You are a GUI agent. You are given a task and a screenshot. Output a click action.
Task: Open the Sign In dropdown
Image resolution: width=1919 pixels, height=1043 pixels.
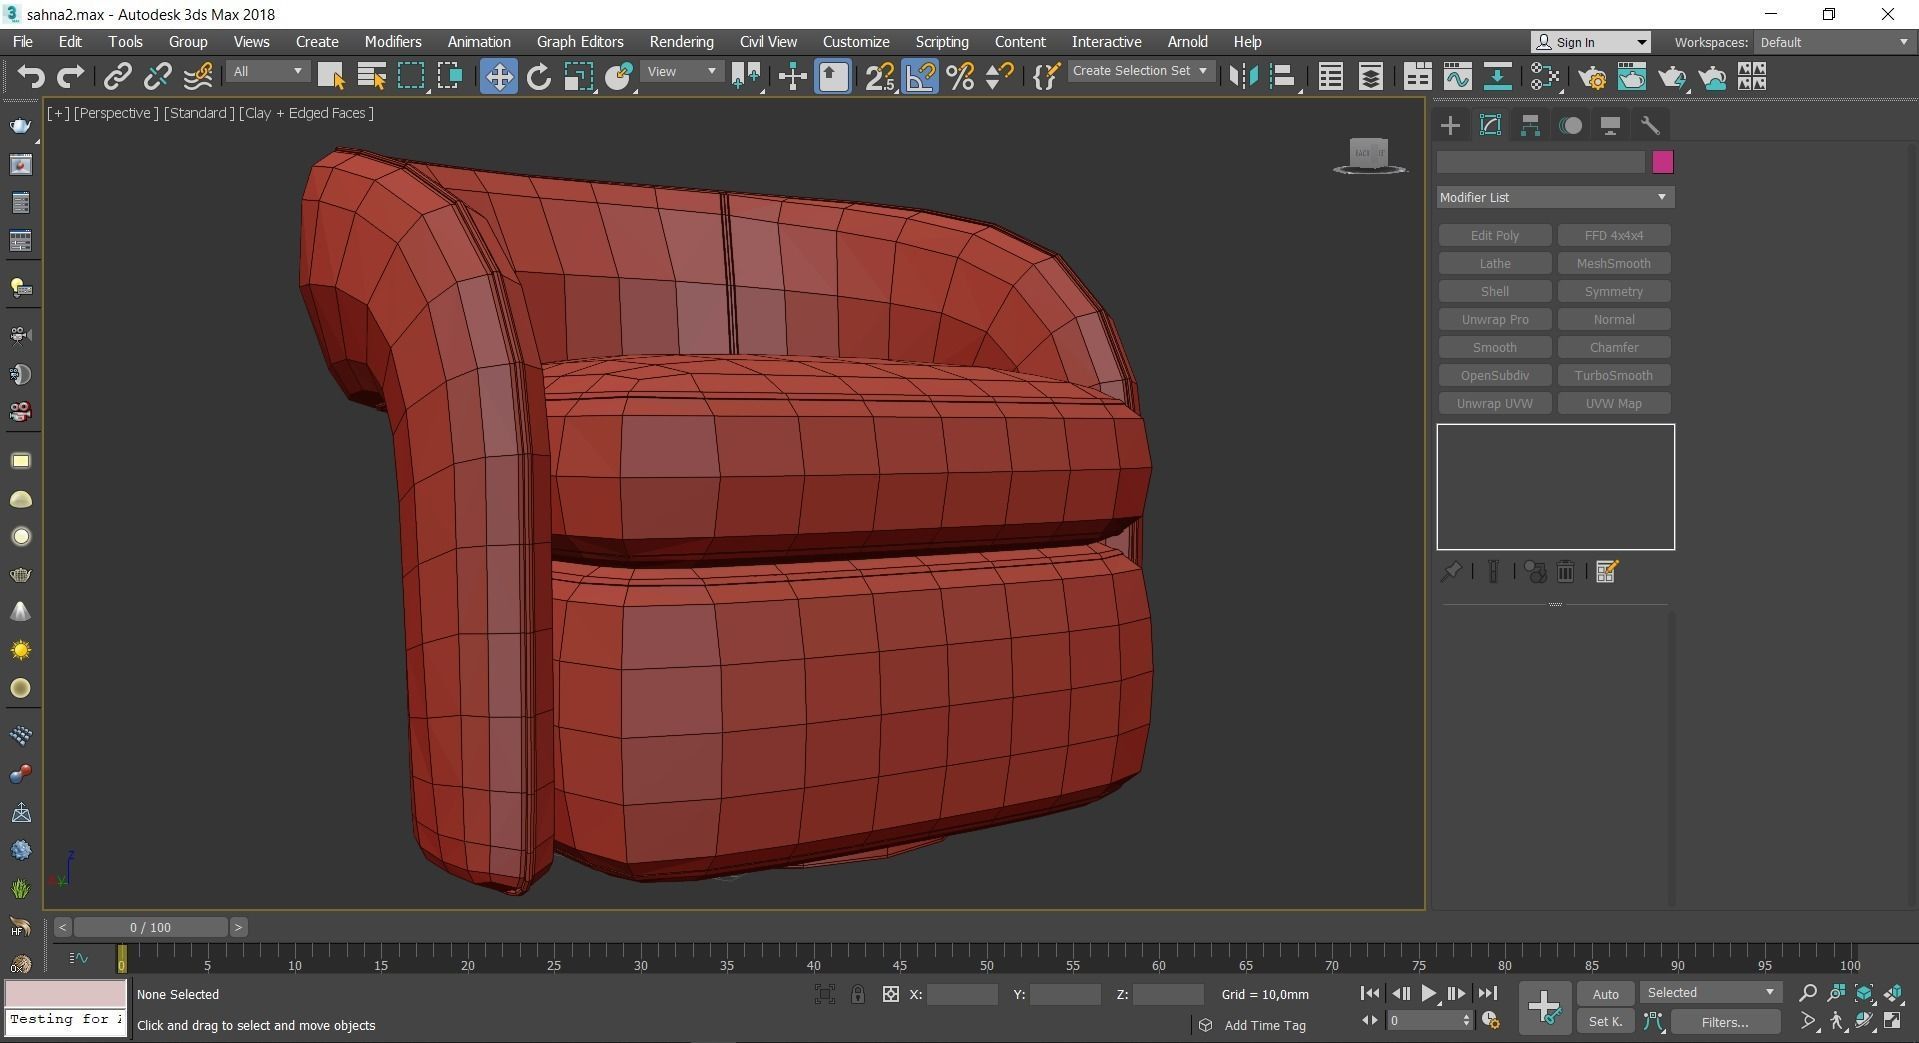pyautogui.click(x=1590, y=42)
